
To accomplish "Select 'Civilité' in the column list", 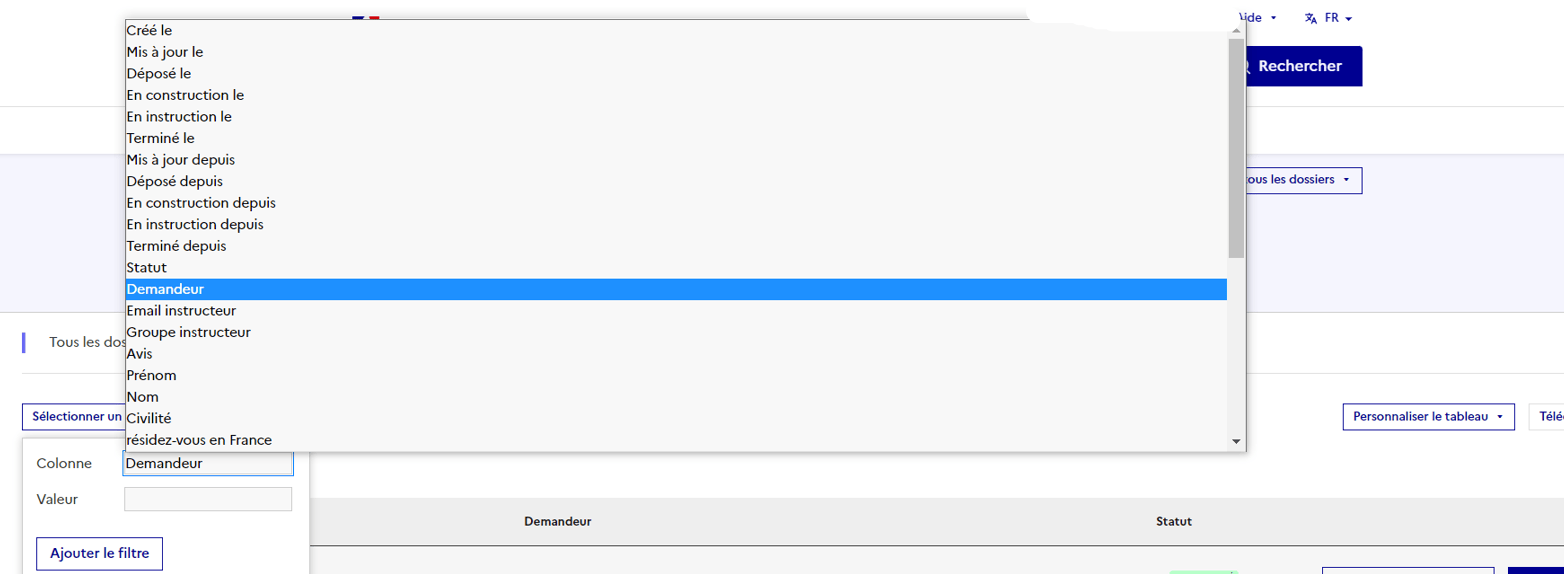I will pos(676,418).
